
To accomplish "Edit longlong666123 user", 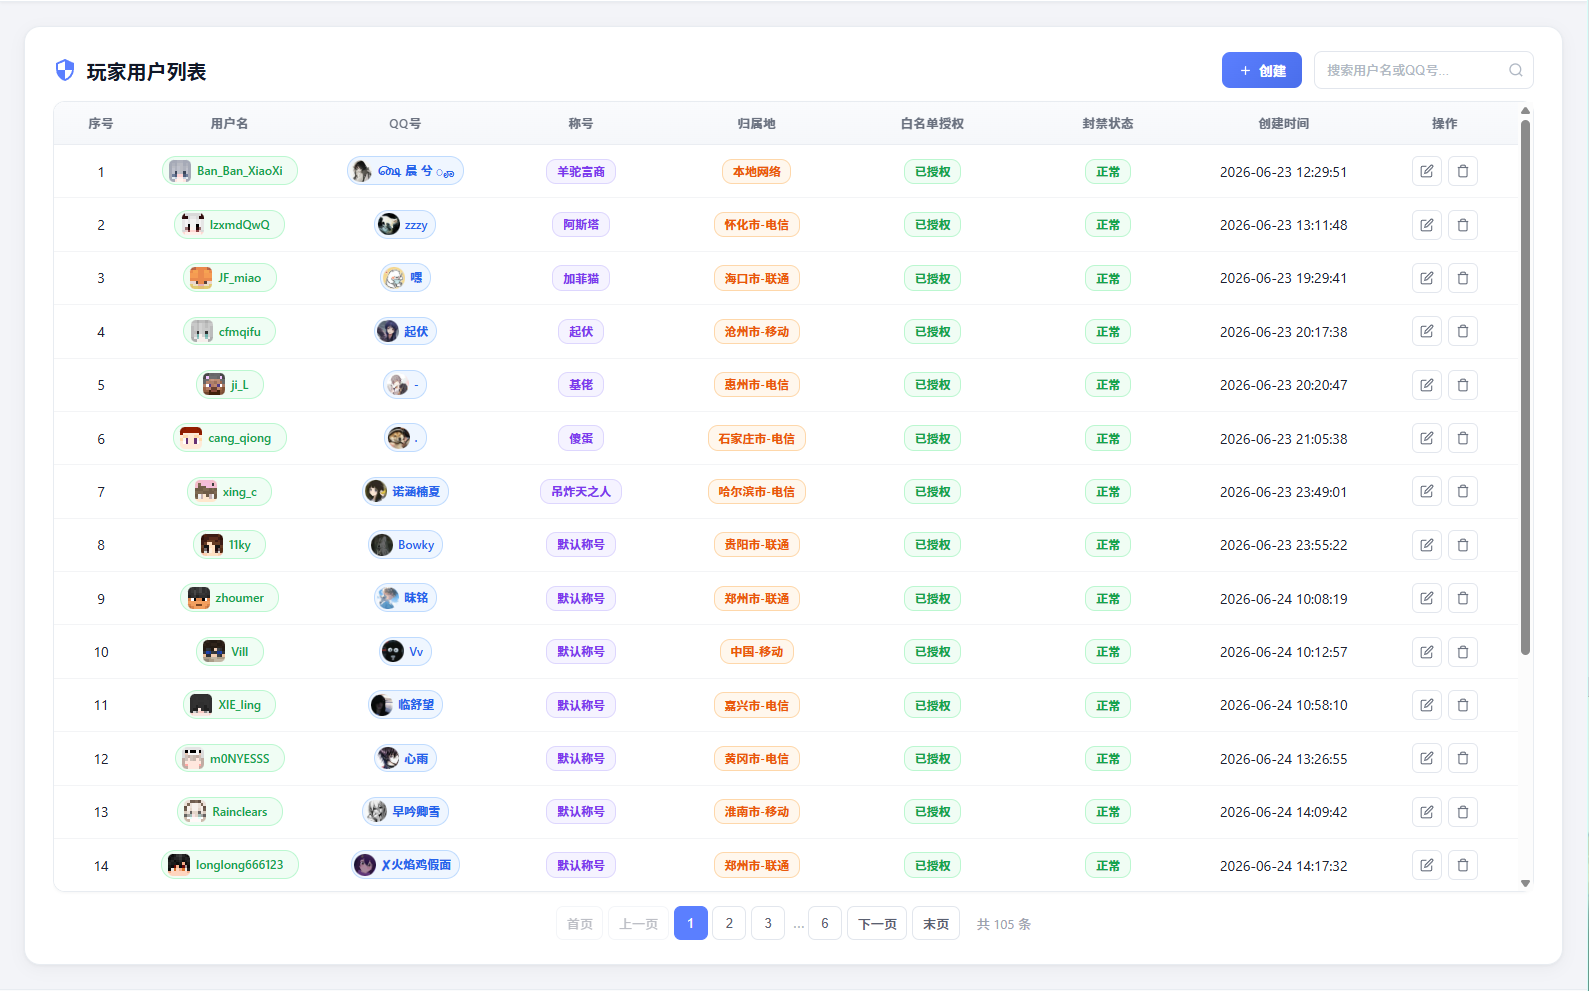I will [x=1427, y=865].
